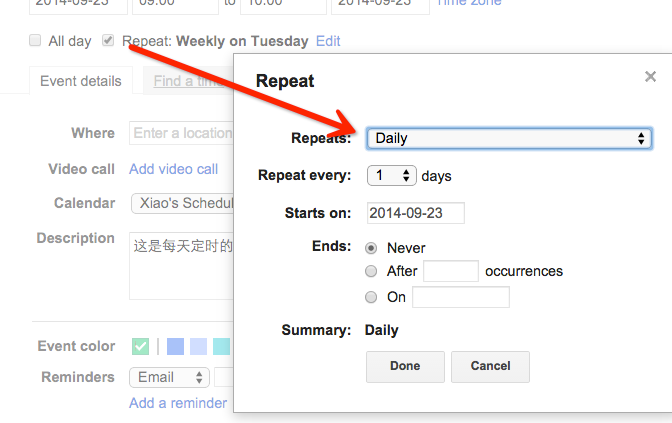Screen dimensions: 672x423
Task: Click the Cancel button
Action: point(490,366)
